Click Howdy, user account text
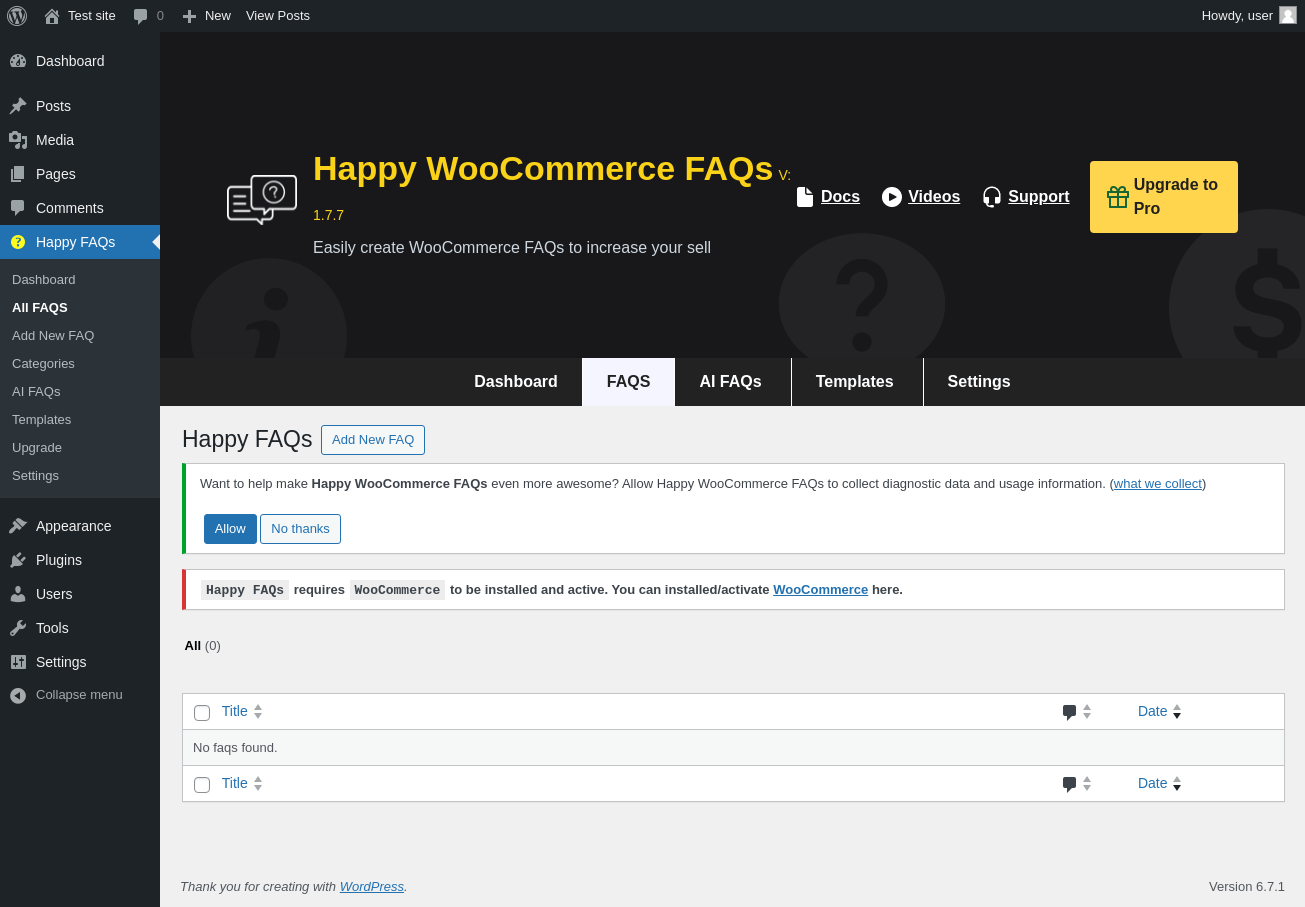Image resolution: width=1305 pixels, height=907 pixels. click(1237, 16)
